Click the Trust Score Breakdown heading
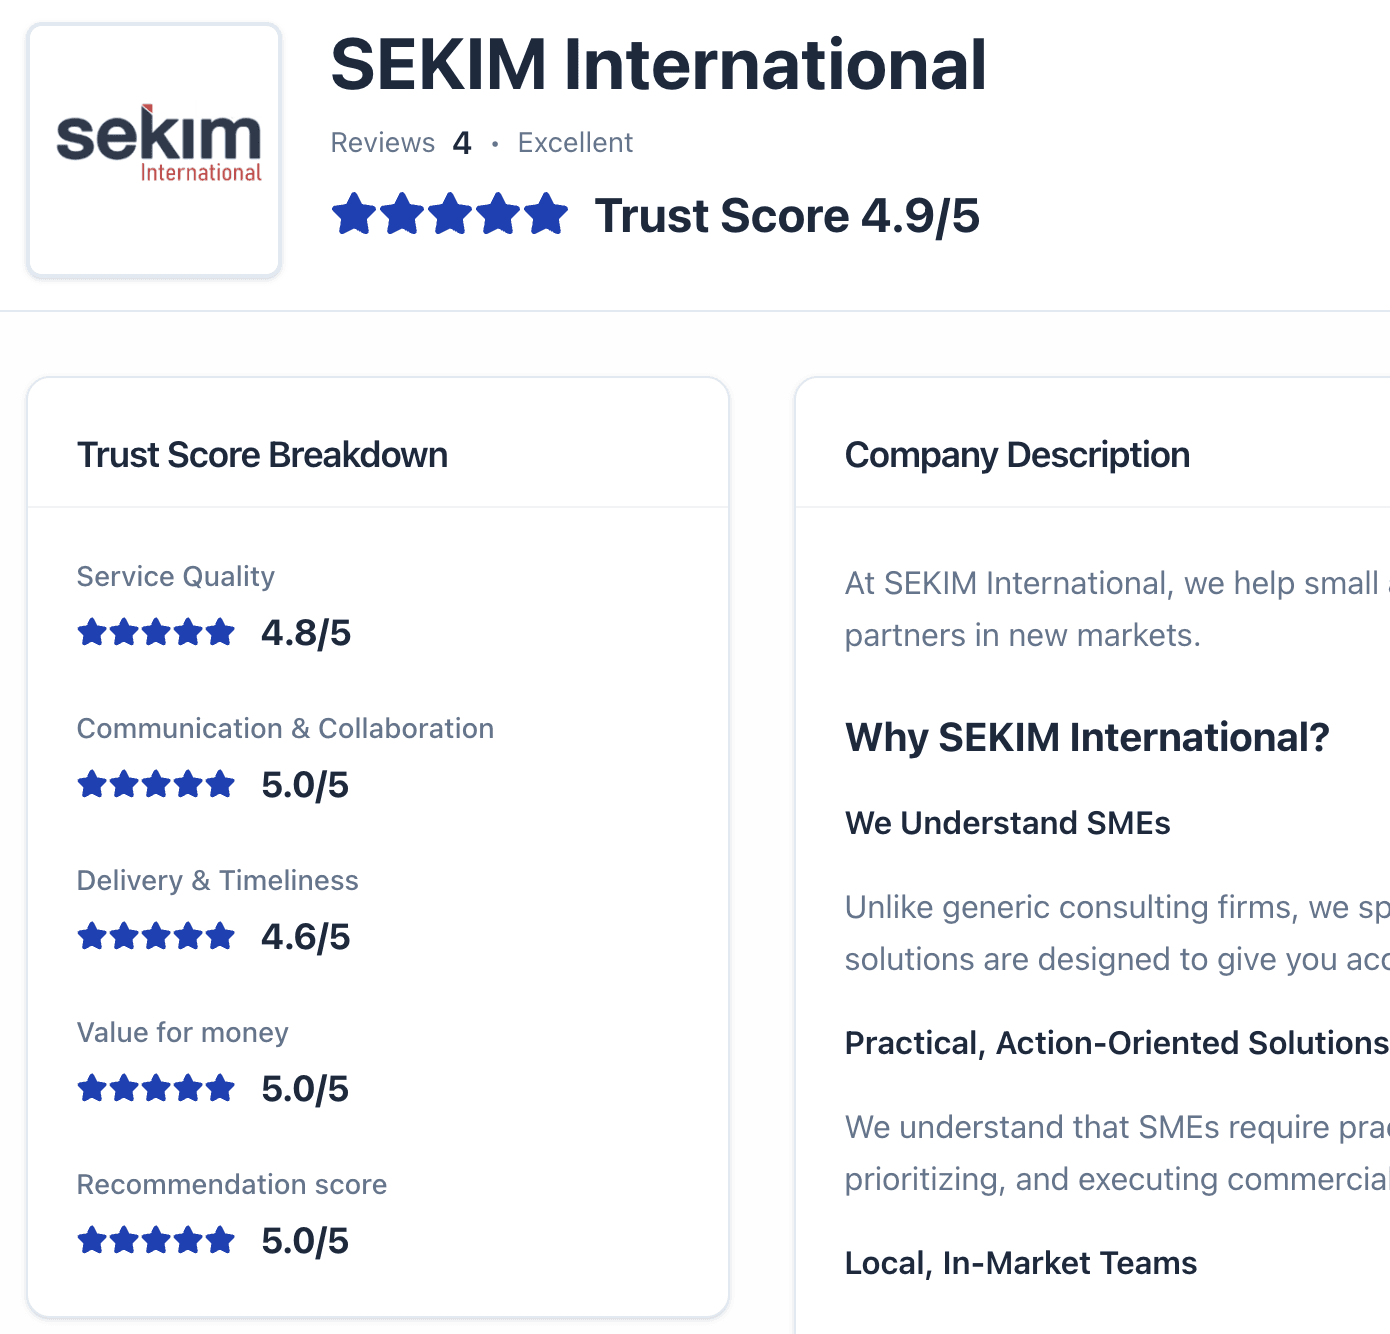The height and width of the screenshot is (1334, 1390). (x=262, y=455)
